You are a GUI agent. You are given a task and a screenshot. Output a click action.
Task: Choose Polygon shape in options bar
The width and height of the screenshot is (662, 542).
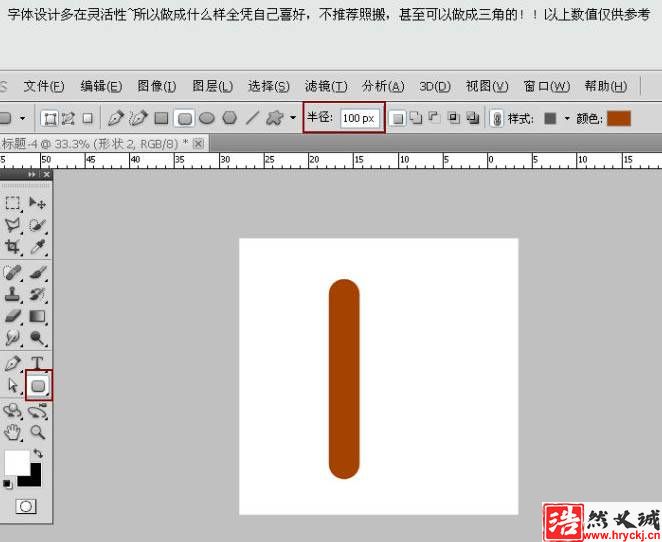coord(230,118)
